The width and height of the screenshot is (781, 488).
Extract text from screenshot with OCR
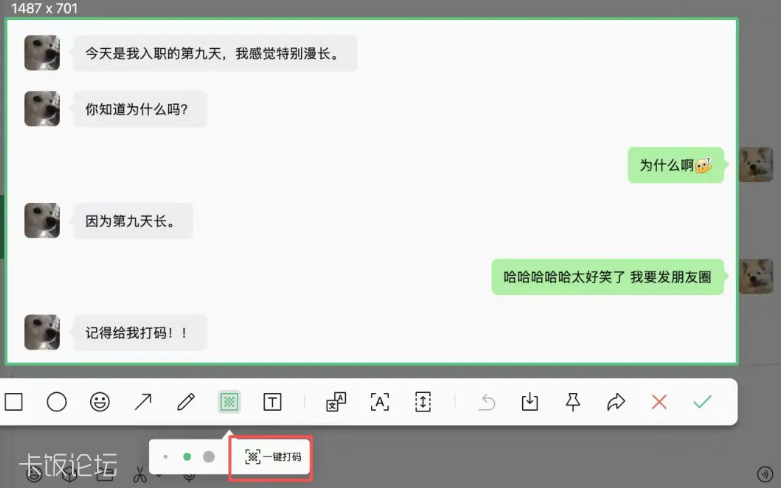(380, 402)
